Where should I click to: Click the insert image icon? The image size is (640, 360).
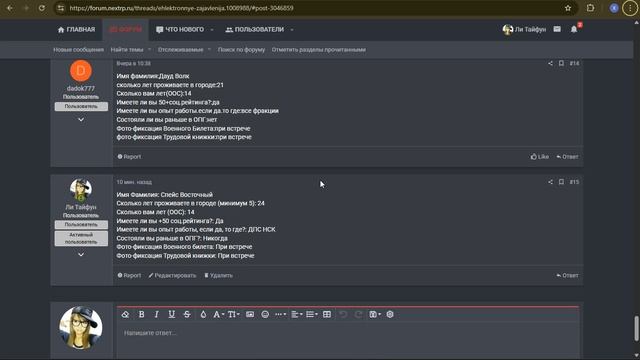250,314
